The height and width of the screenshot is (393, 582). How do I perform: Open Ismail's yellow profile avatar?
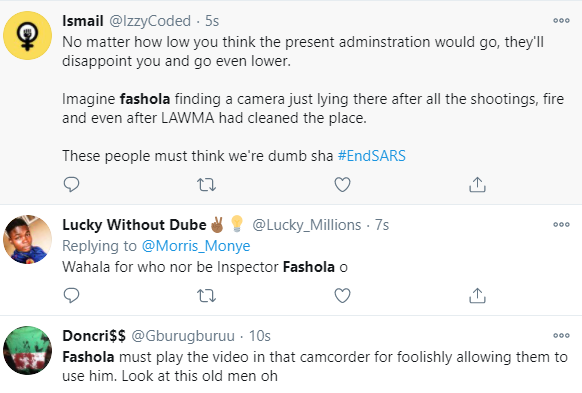[27, 36]
